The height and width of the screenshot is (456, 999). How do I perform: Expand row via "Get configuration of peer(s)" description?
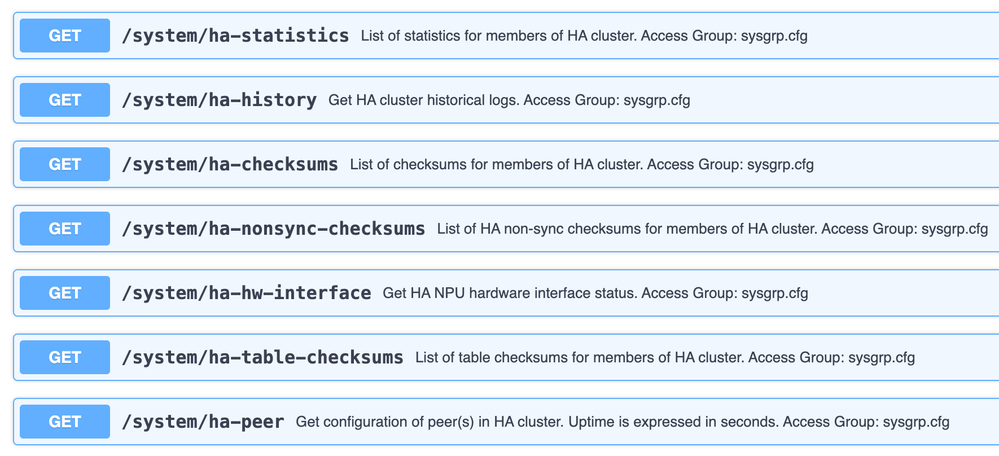(622, 422)
